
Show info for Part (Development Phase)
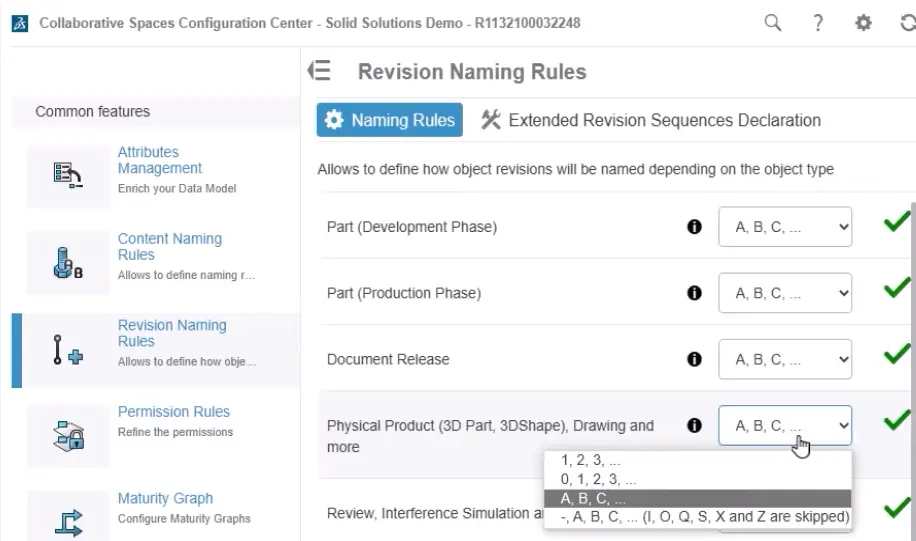pyautogui.click(x=694, y=227)
